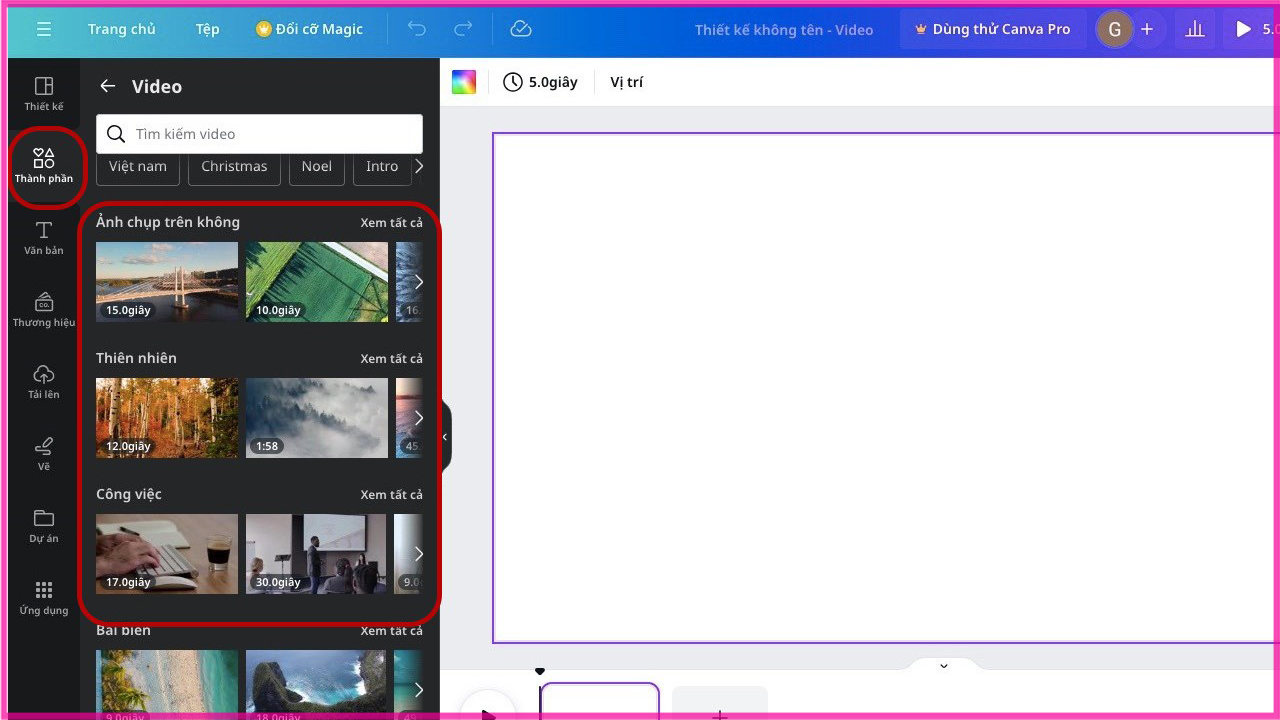See all Bãi biển videos
The image size is (1280, 720).
coord(391,630)
